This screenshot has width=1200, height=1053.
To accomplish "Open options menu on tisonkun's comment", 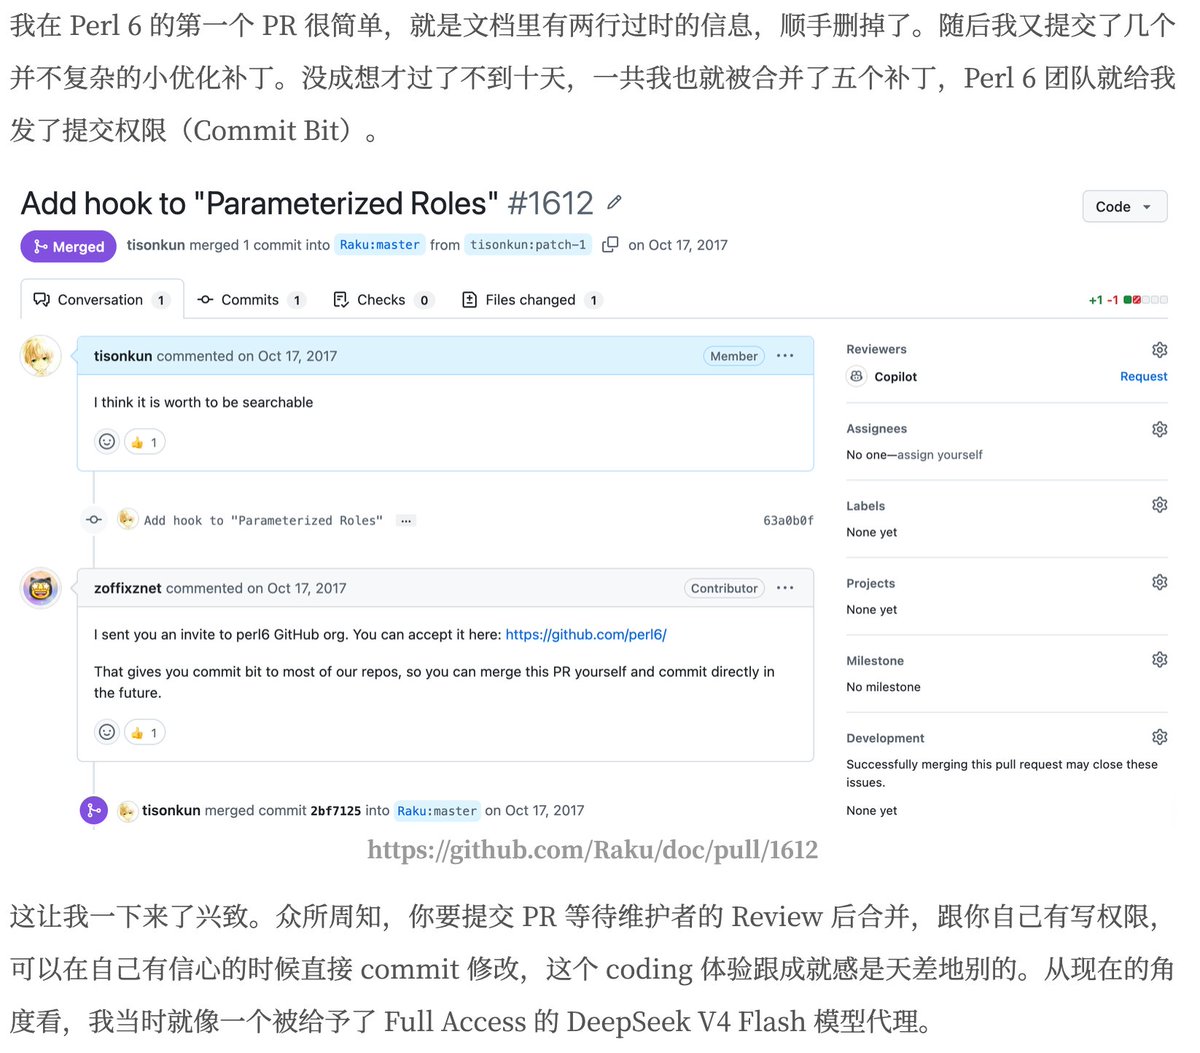I will coord(785,356).
